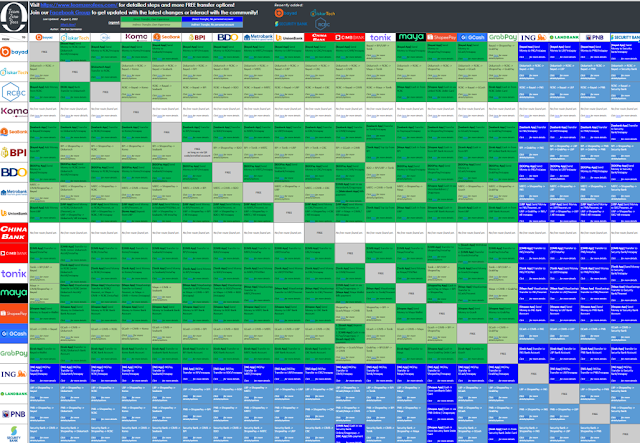Select the maya column header logo

coord(411,37)
